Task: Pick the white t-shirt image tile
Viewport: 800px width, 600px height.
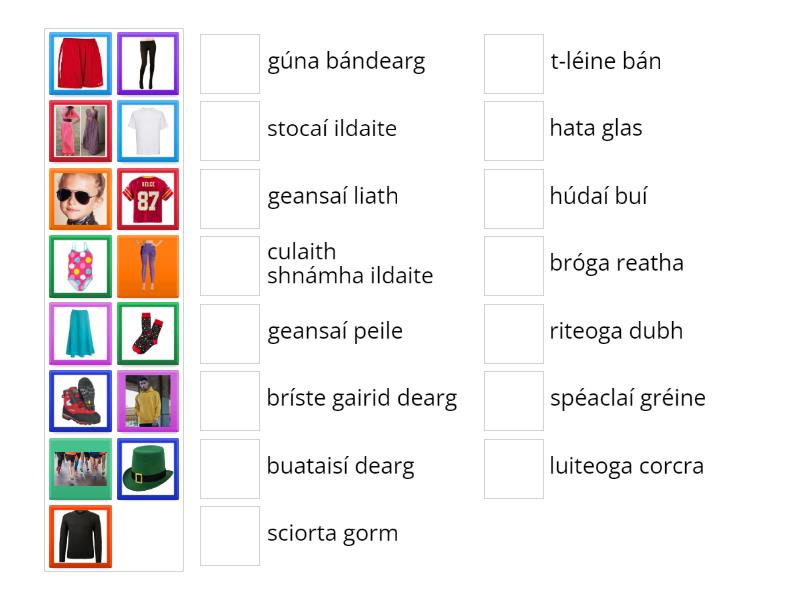Action: click(x=148, y=131)
